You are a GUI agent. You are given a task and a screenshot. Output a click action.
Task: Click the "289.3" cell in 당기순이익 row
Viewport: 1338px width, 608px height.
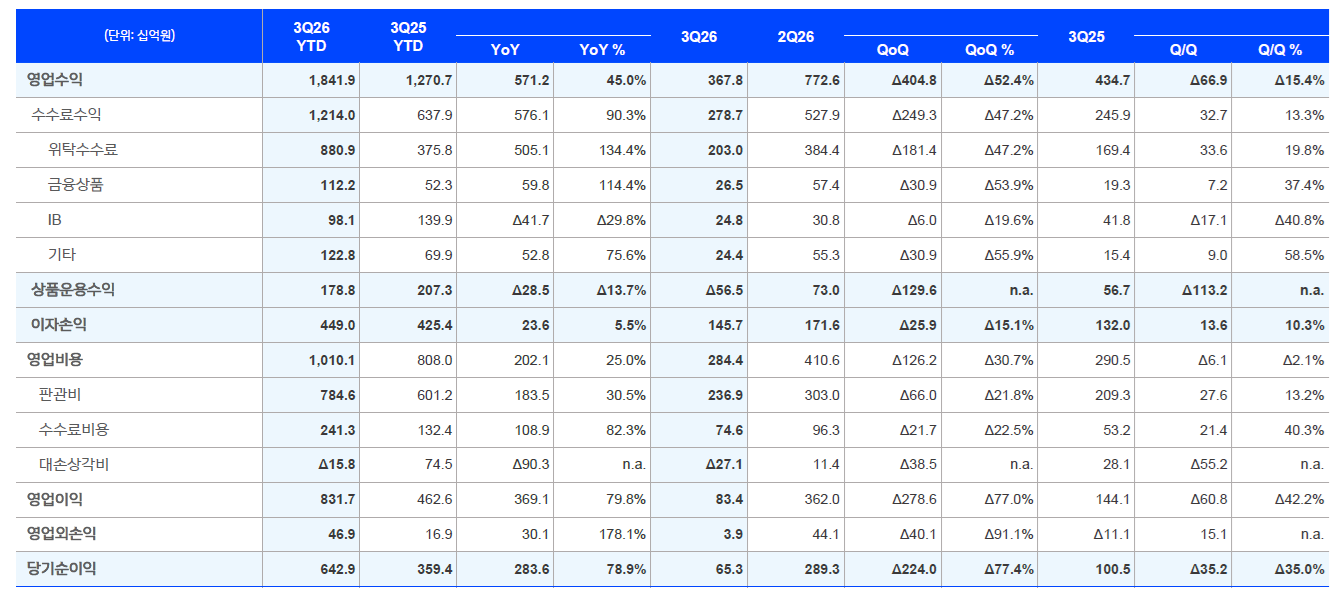point(822,569)
